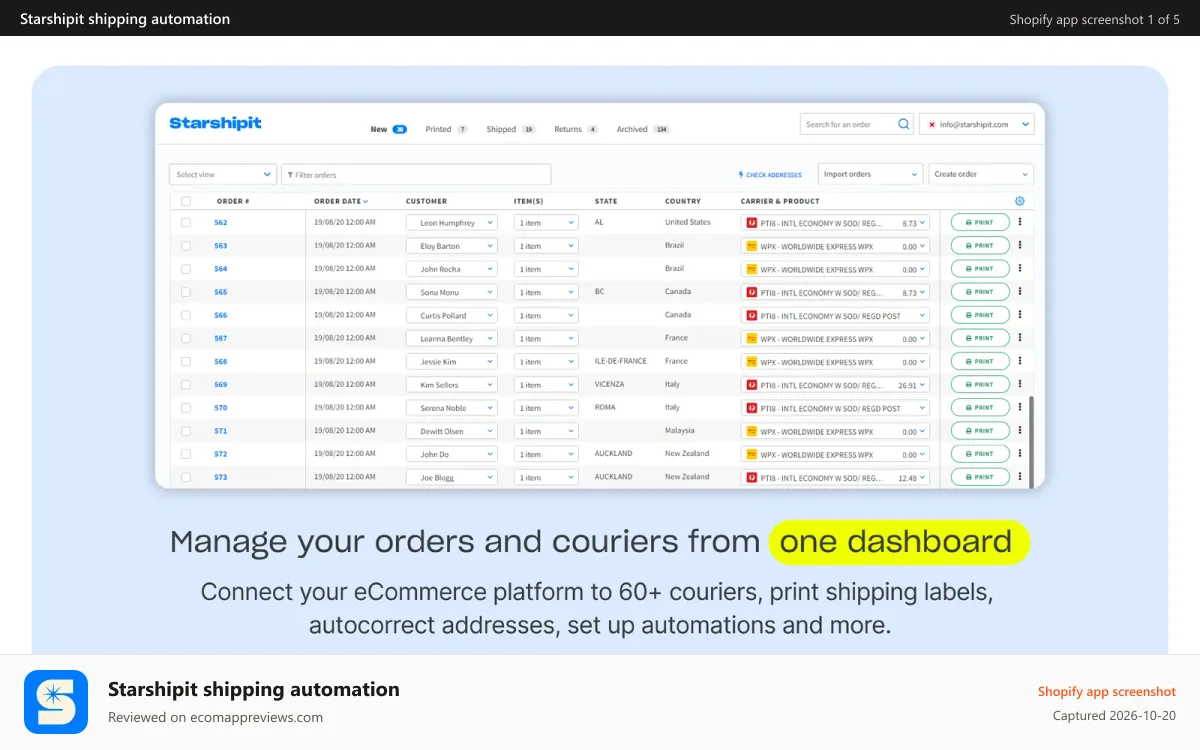This screenshot has height=750, width=1200.
Task: Click the vertical scrollbar of the orders table
Action: pyautogui.click(x=1032, y=441)
